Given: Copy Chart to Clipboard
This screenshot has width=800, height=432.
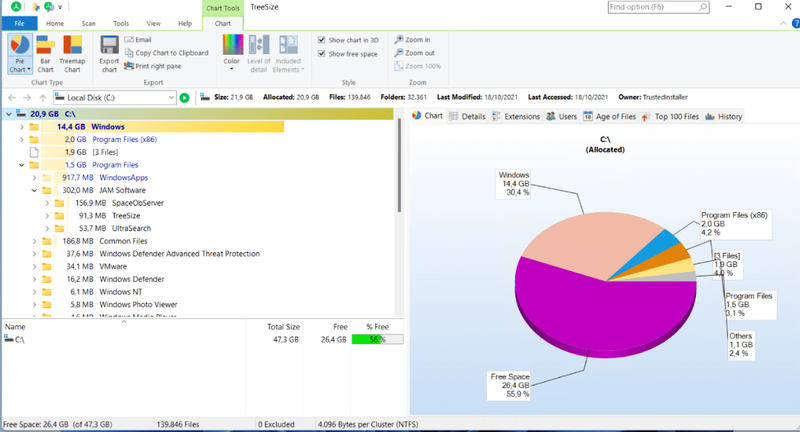Looking at the screenshot, I should (166, 53).
